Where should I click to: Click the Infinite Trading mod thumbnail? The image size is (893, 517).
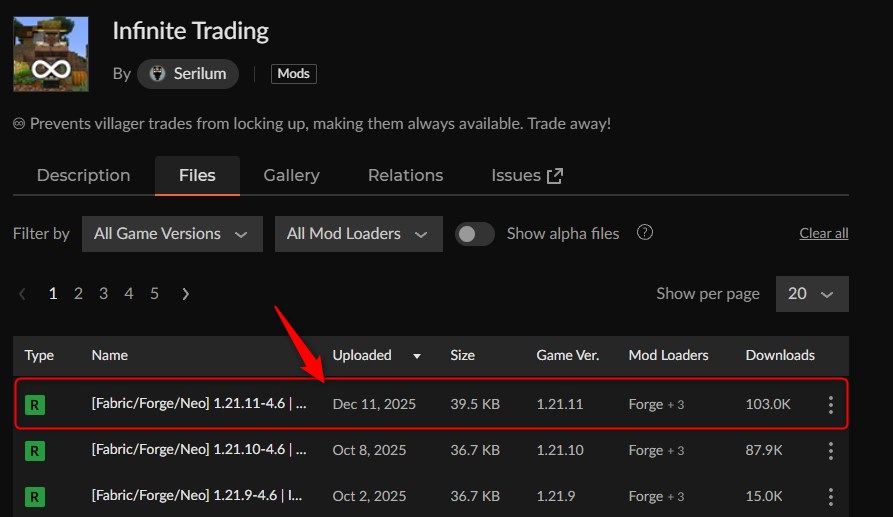pos(50,54)
